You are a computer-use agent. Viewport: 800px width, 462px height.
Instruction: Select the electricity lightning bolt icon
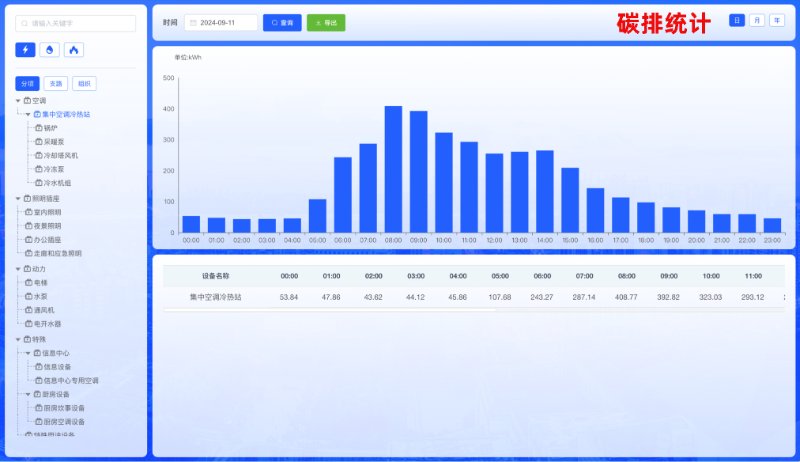[x=25, y=50]
